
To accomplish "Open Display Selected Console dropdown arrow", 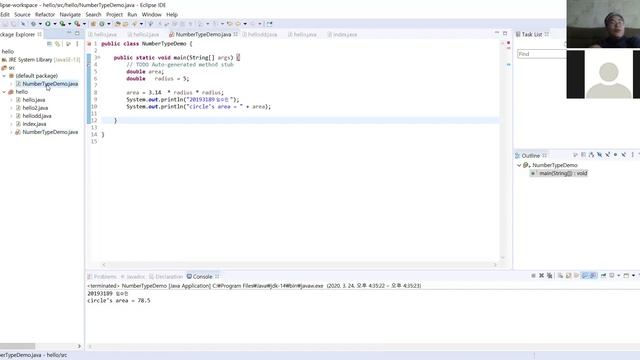I will [619, 276].
